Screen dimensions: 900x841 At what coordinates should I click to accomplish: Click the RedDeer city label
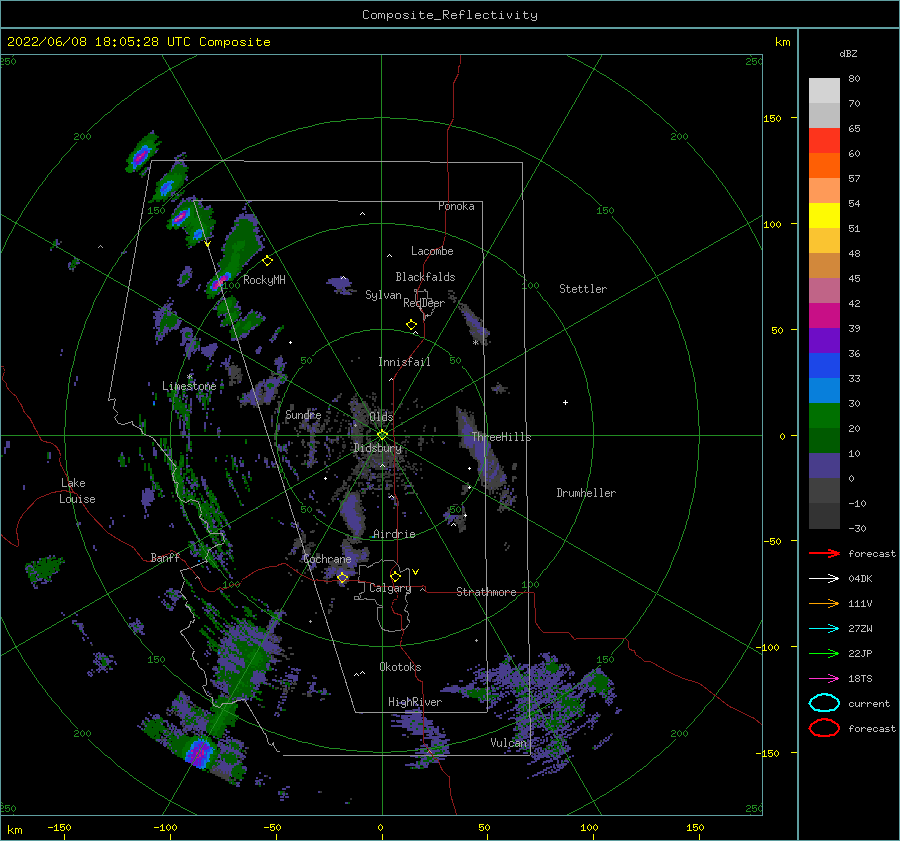(x=424, y=303)
